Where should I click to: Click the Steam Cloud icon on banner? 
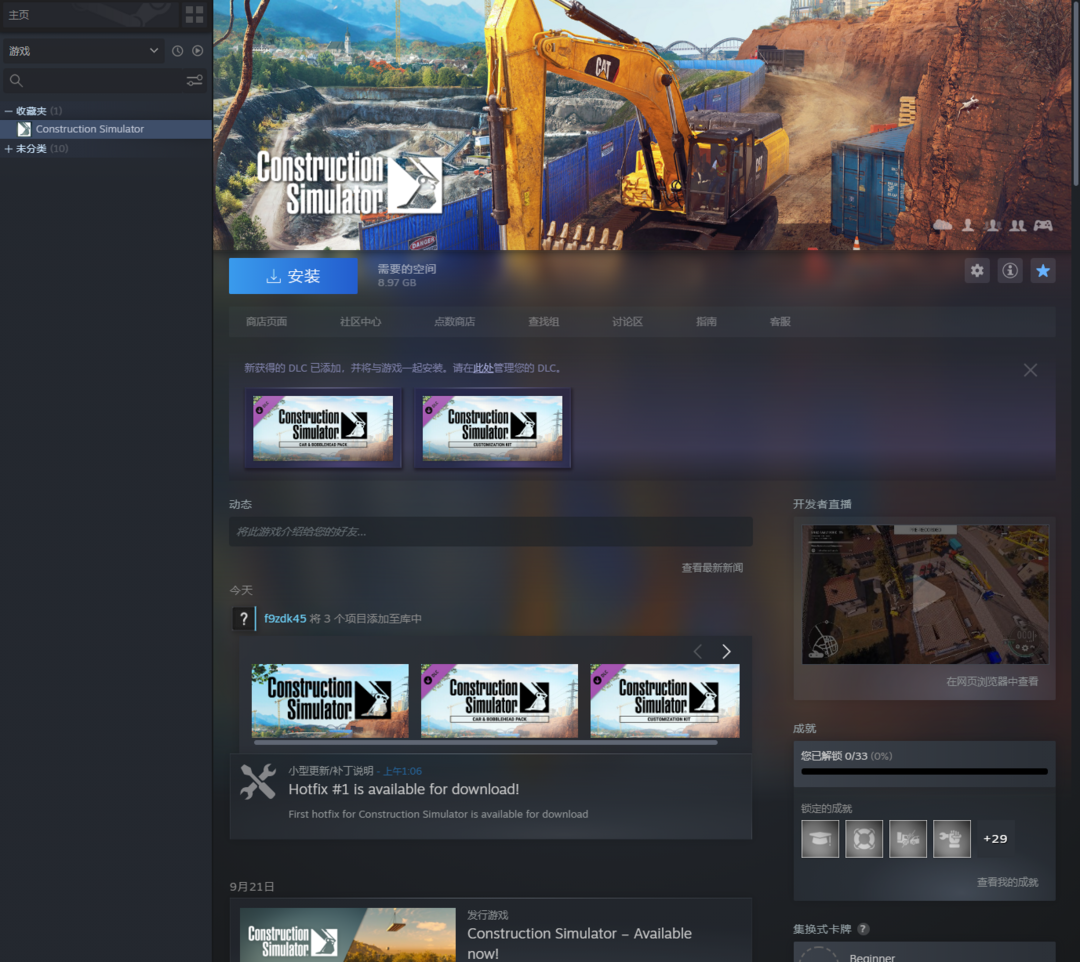click(x=942, y=225)
